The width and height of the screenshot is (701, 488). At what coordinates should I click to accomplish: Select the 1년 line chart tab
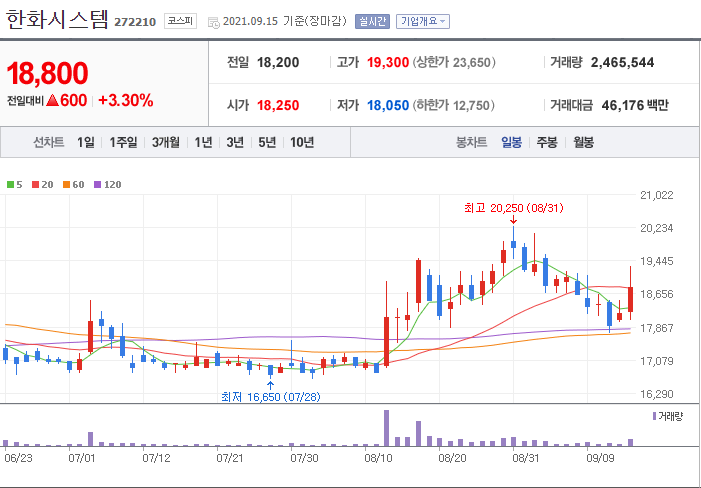pyautogui.click(x=203, y=143)
